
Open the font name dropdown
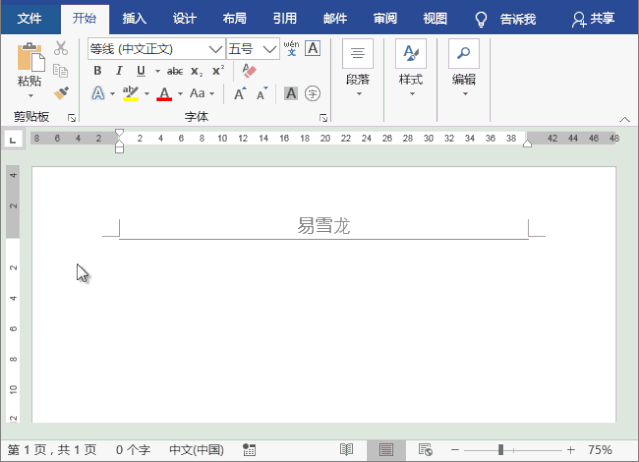click(x=216, y=48)
